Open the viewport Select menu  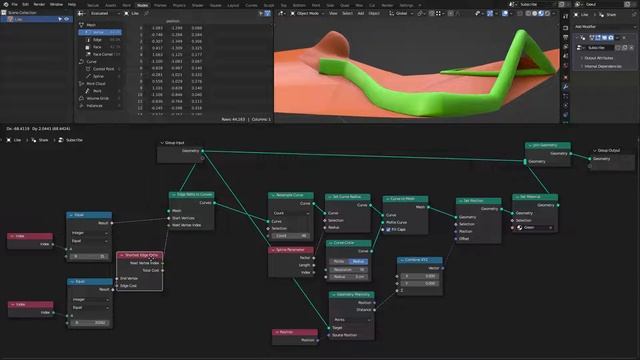click(347, 13)
